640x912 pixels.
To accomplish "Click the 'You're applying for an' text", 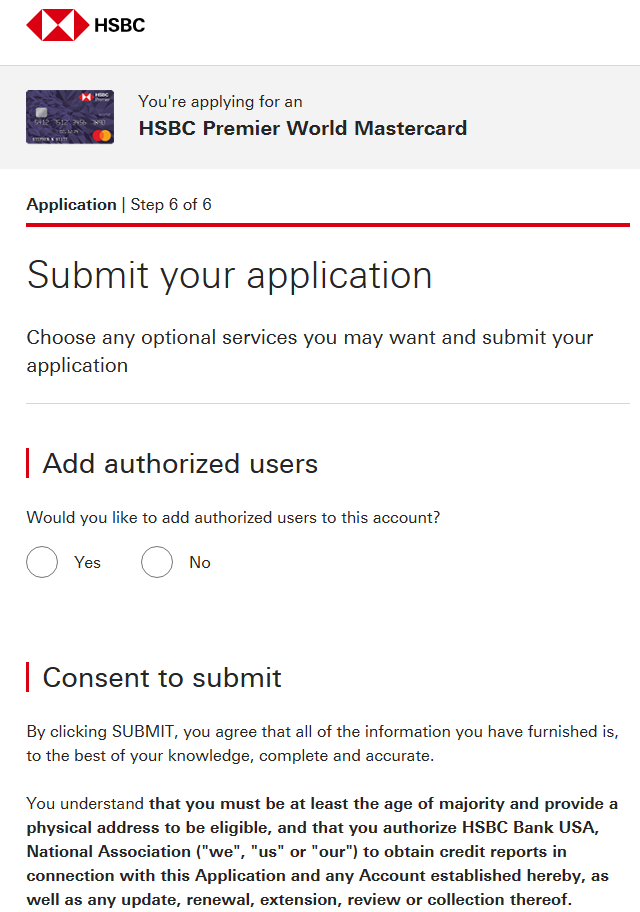I will 220,102.
